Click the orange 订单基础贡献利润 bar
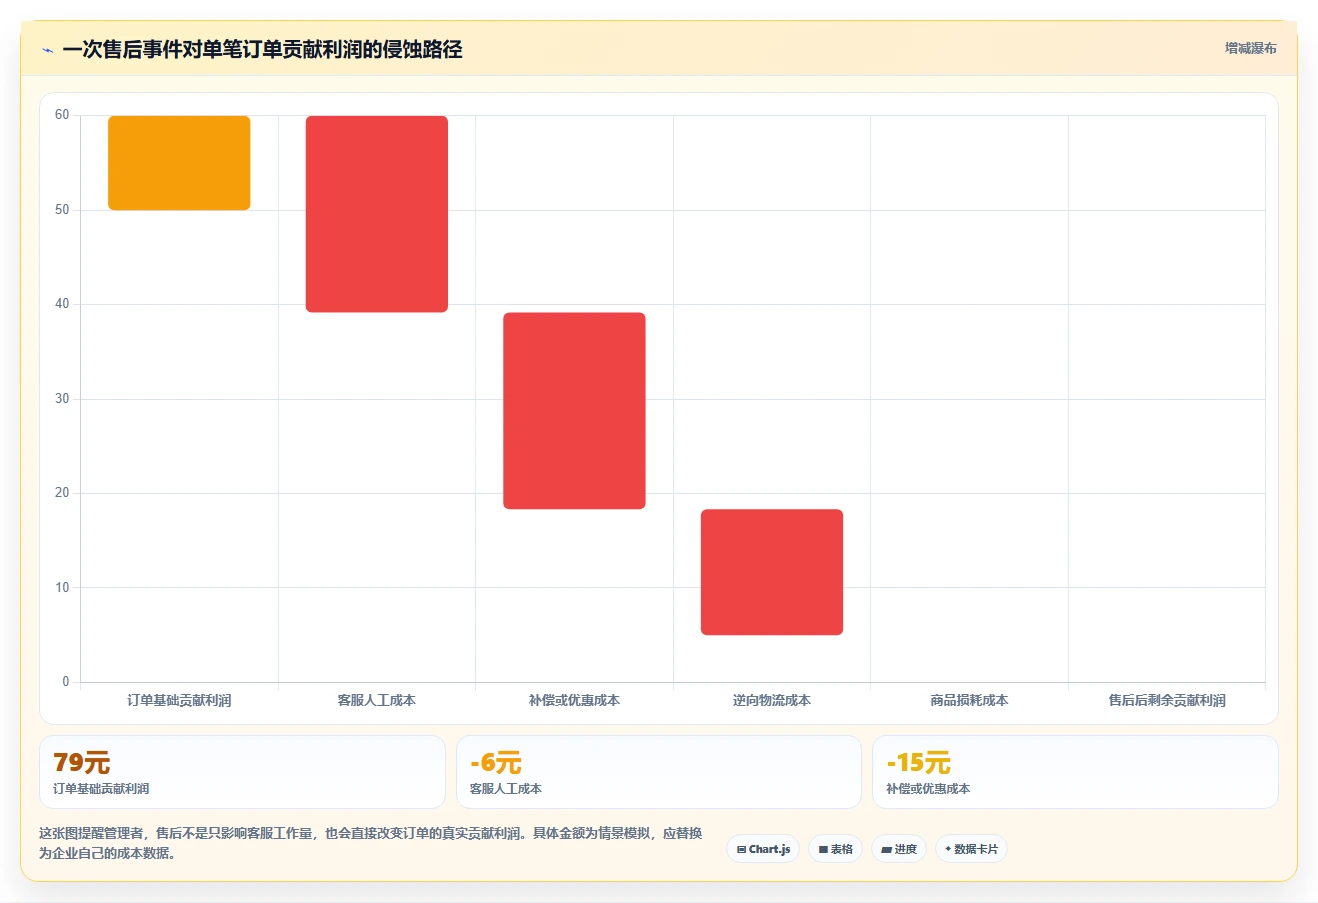Image resolution: width=1318 pixels, height=903 pixels. 179,163
